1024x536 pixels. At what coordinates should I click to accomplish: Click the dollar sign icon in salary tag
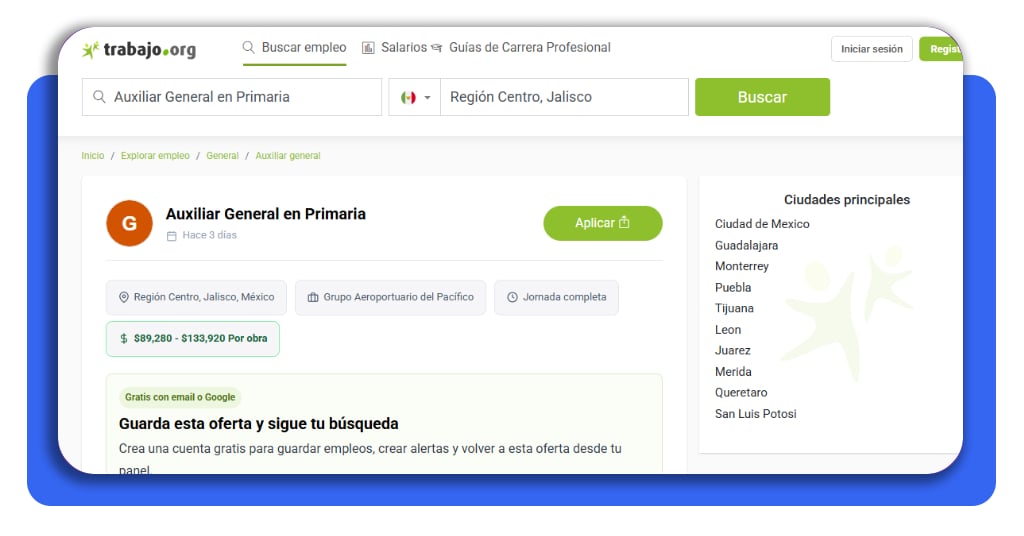123,338
